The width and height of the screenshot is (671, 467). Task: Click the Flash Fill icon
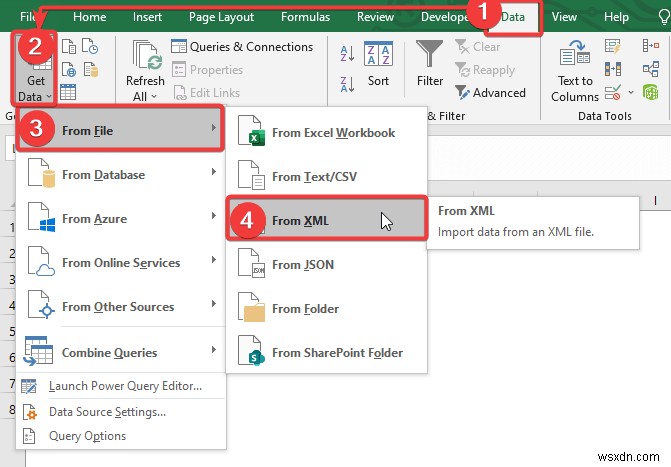pos(613,46)
